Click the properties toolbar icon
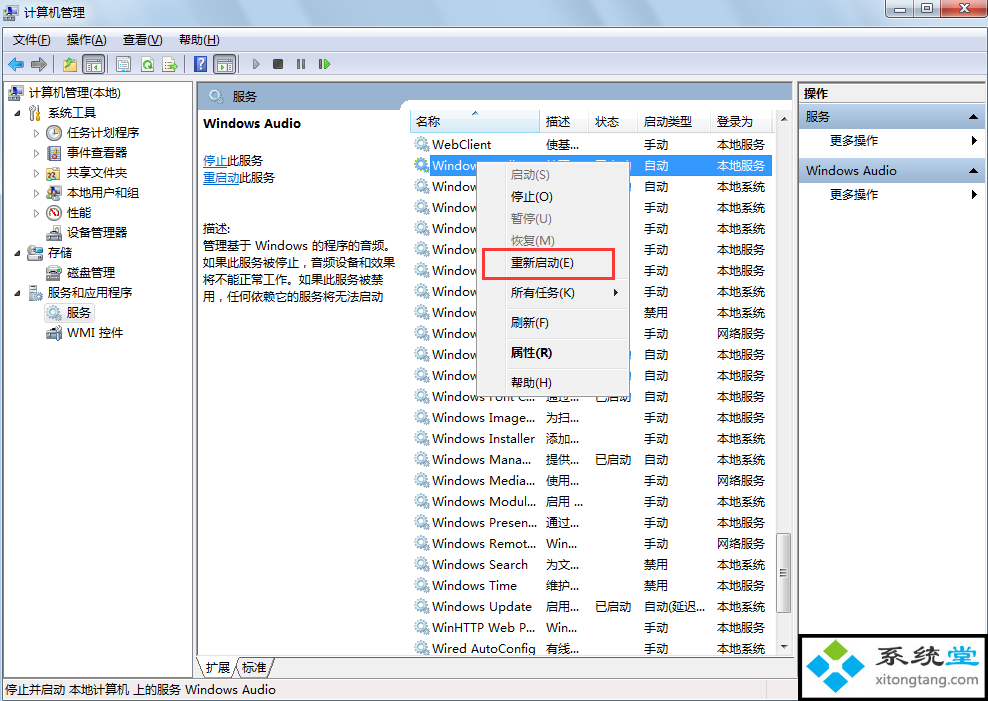Viewport: 988px width, 701px height. (124, 64)
